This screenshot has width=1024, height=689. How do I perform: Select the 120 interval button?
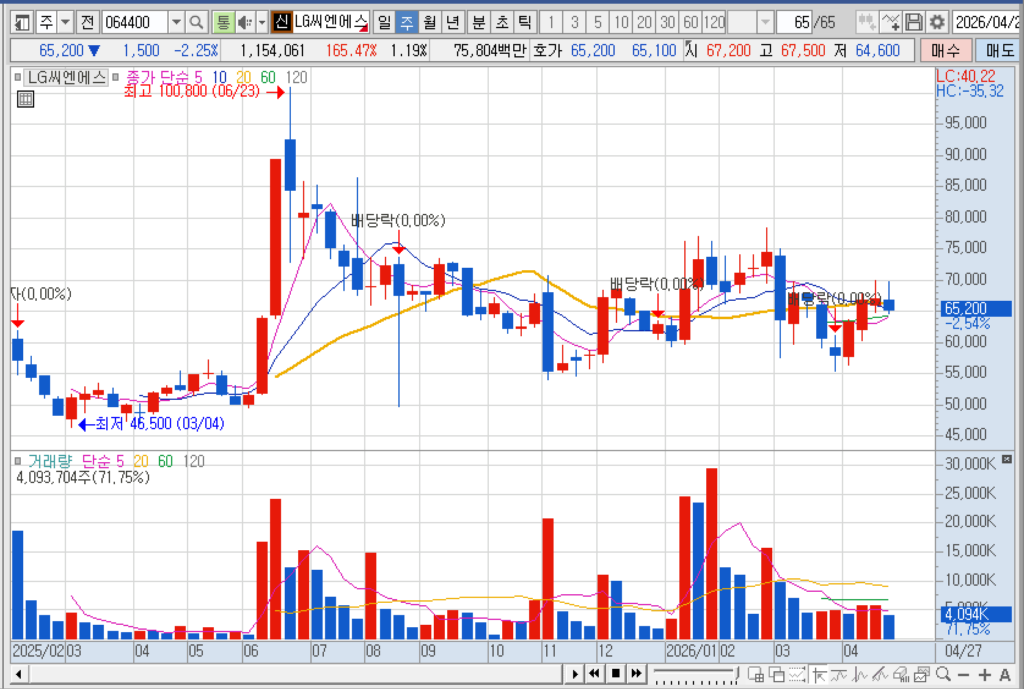coord(714,23)
